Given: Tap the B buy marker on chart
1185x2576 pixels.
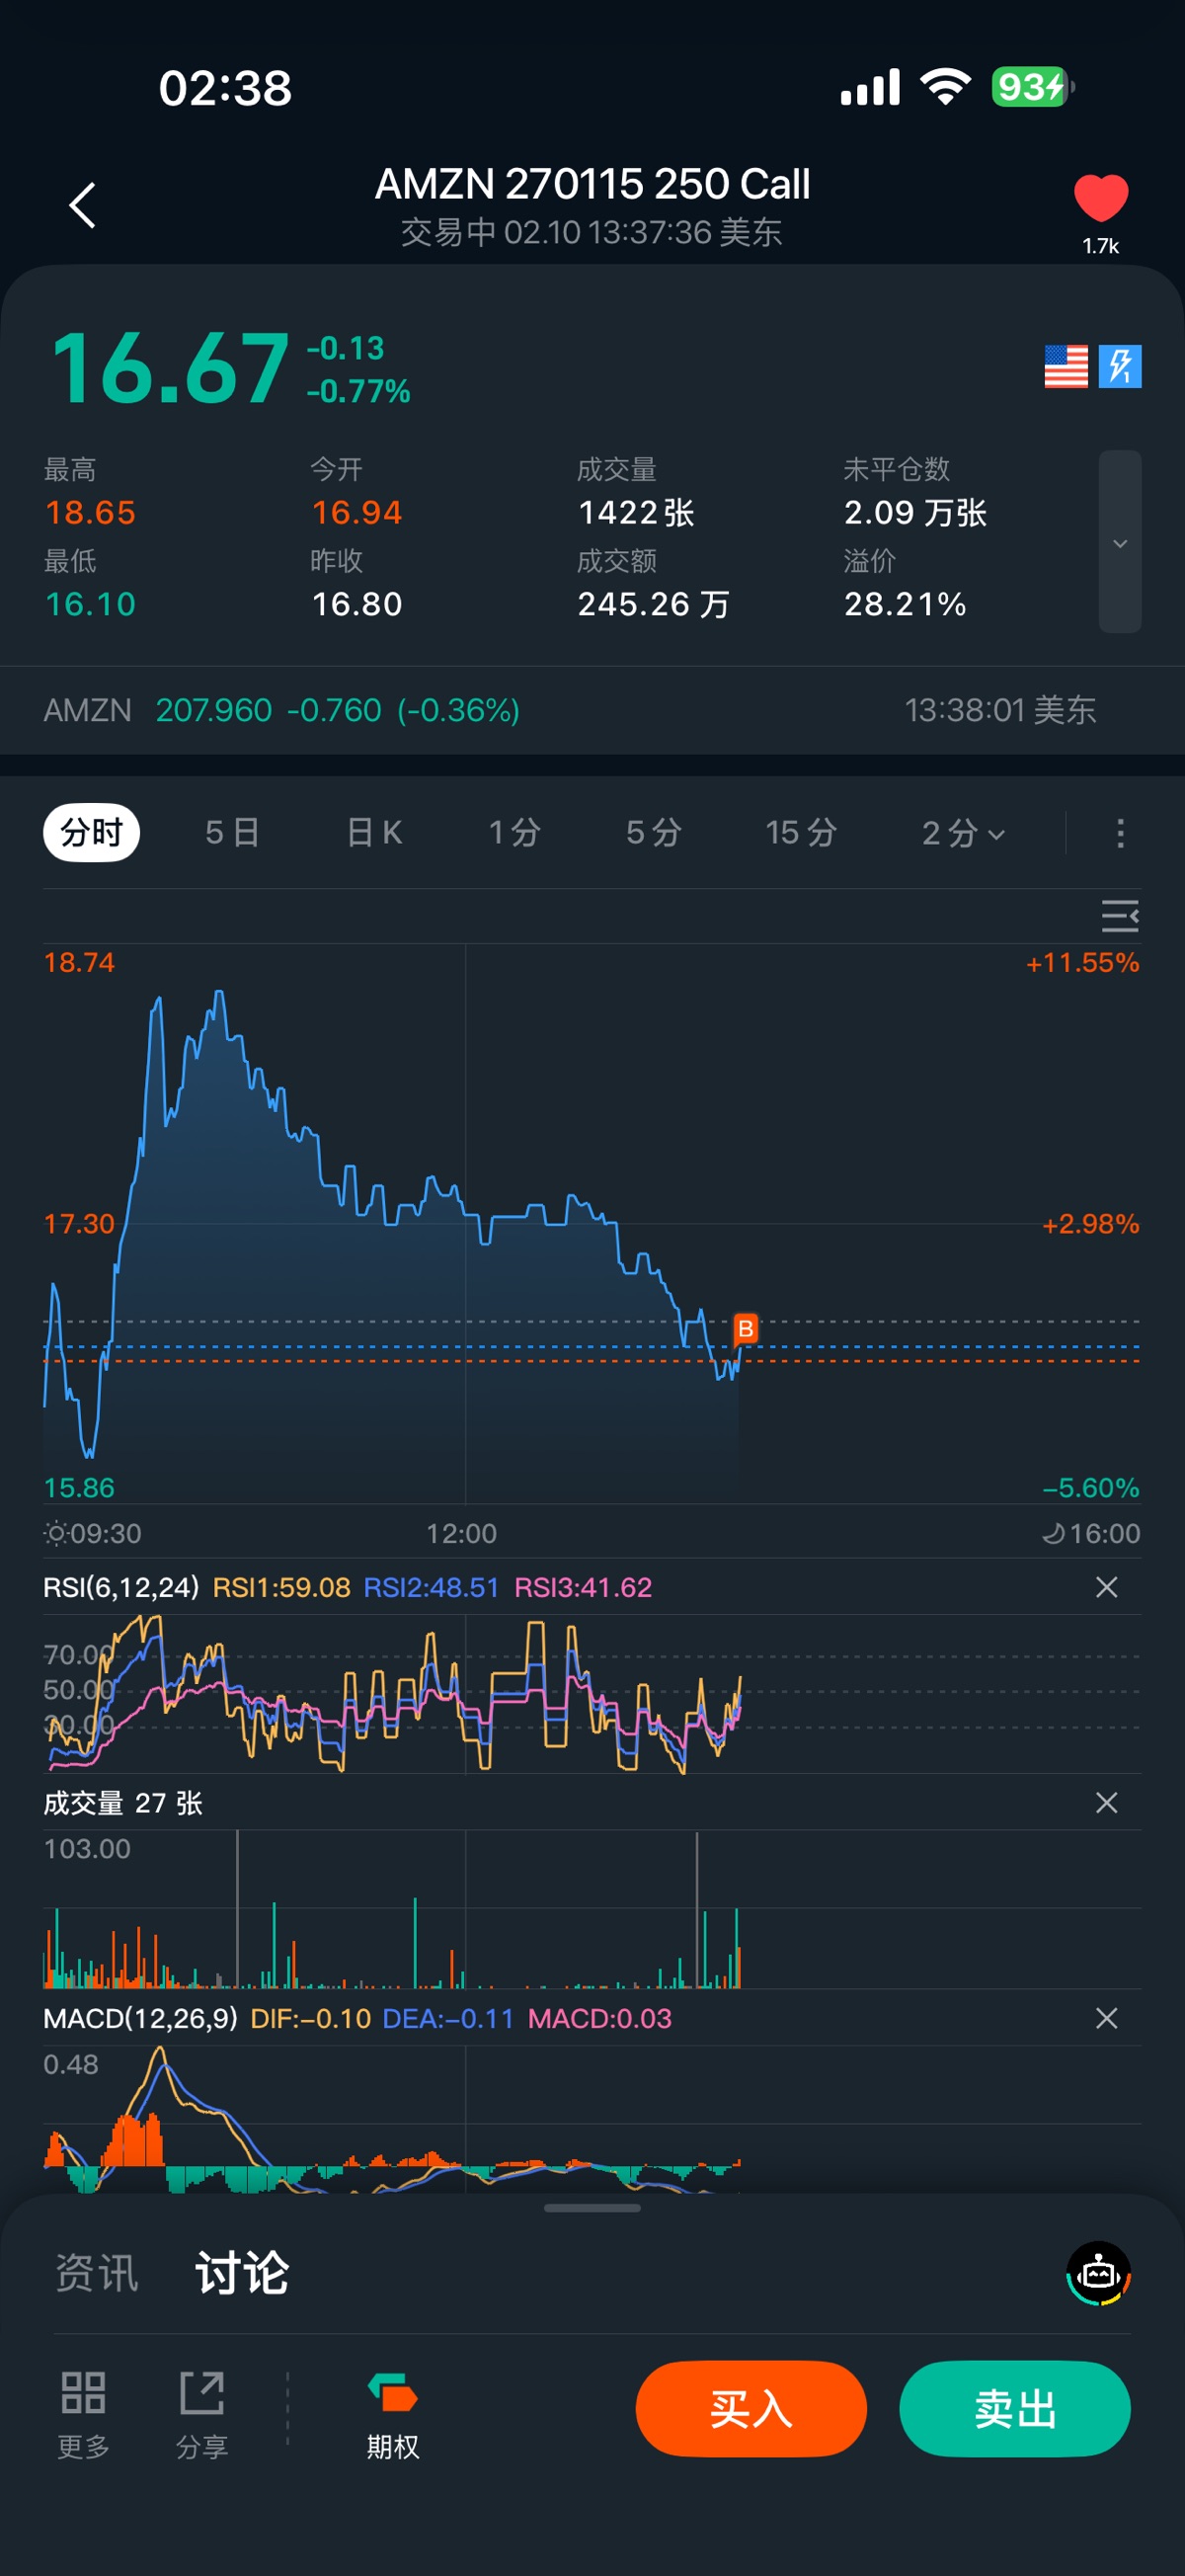Looking at the screenshot, I should pyautogui.click(x=745, y=1329).
